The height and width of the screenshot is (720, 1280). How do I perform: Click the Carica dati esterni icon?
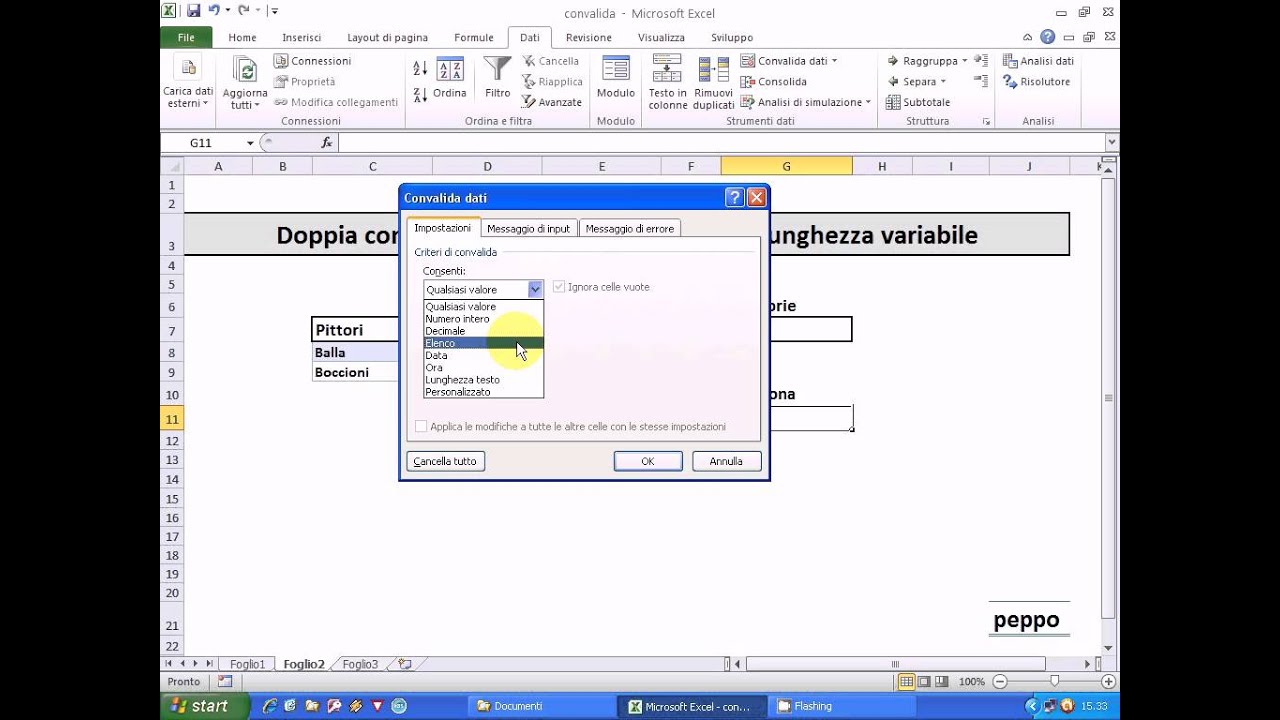[x=187, y=69]
